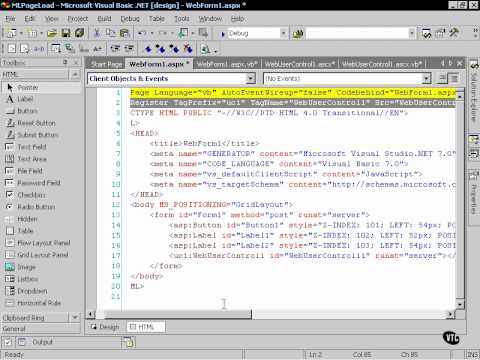The width and height of the screenshot is (480, 360).
Task: Open the New Project dropdown arrow
Action: tap(21, 33)
